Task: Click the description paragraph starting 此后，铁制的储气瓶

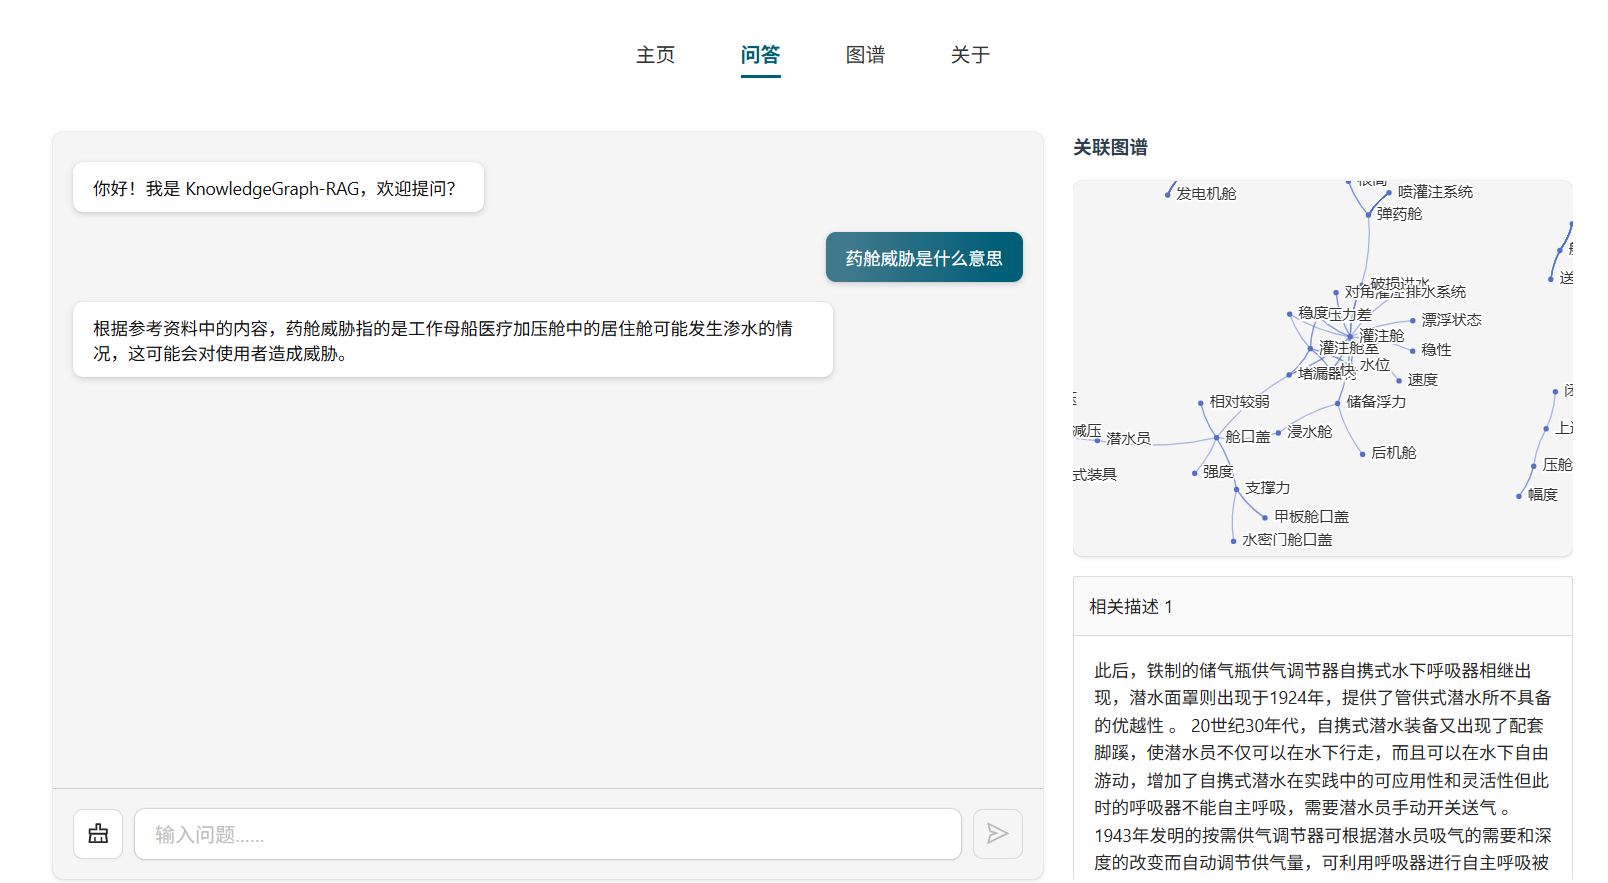Action: [x=1322, y=766]
